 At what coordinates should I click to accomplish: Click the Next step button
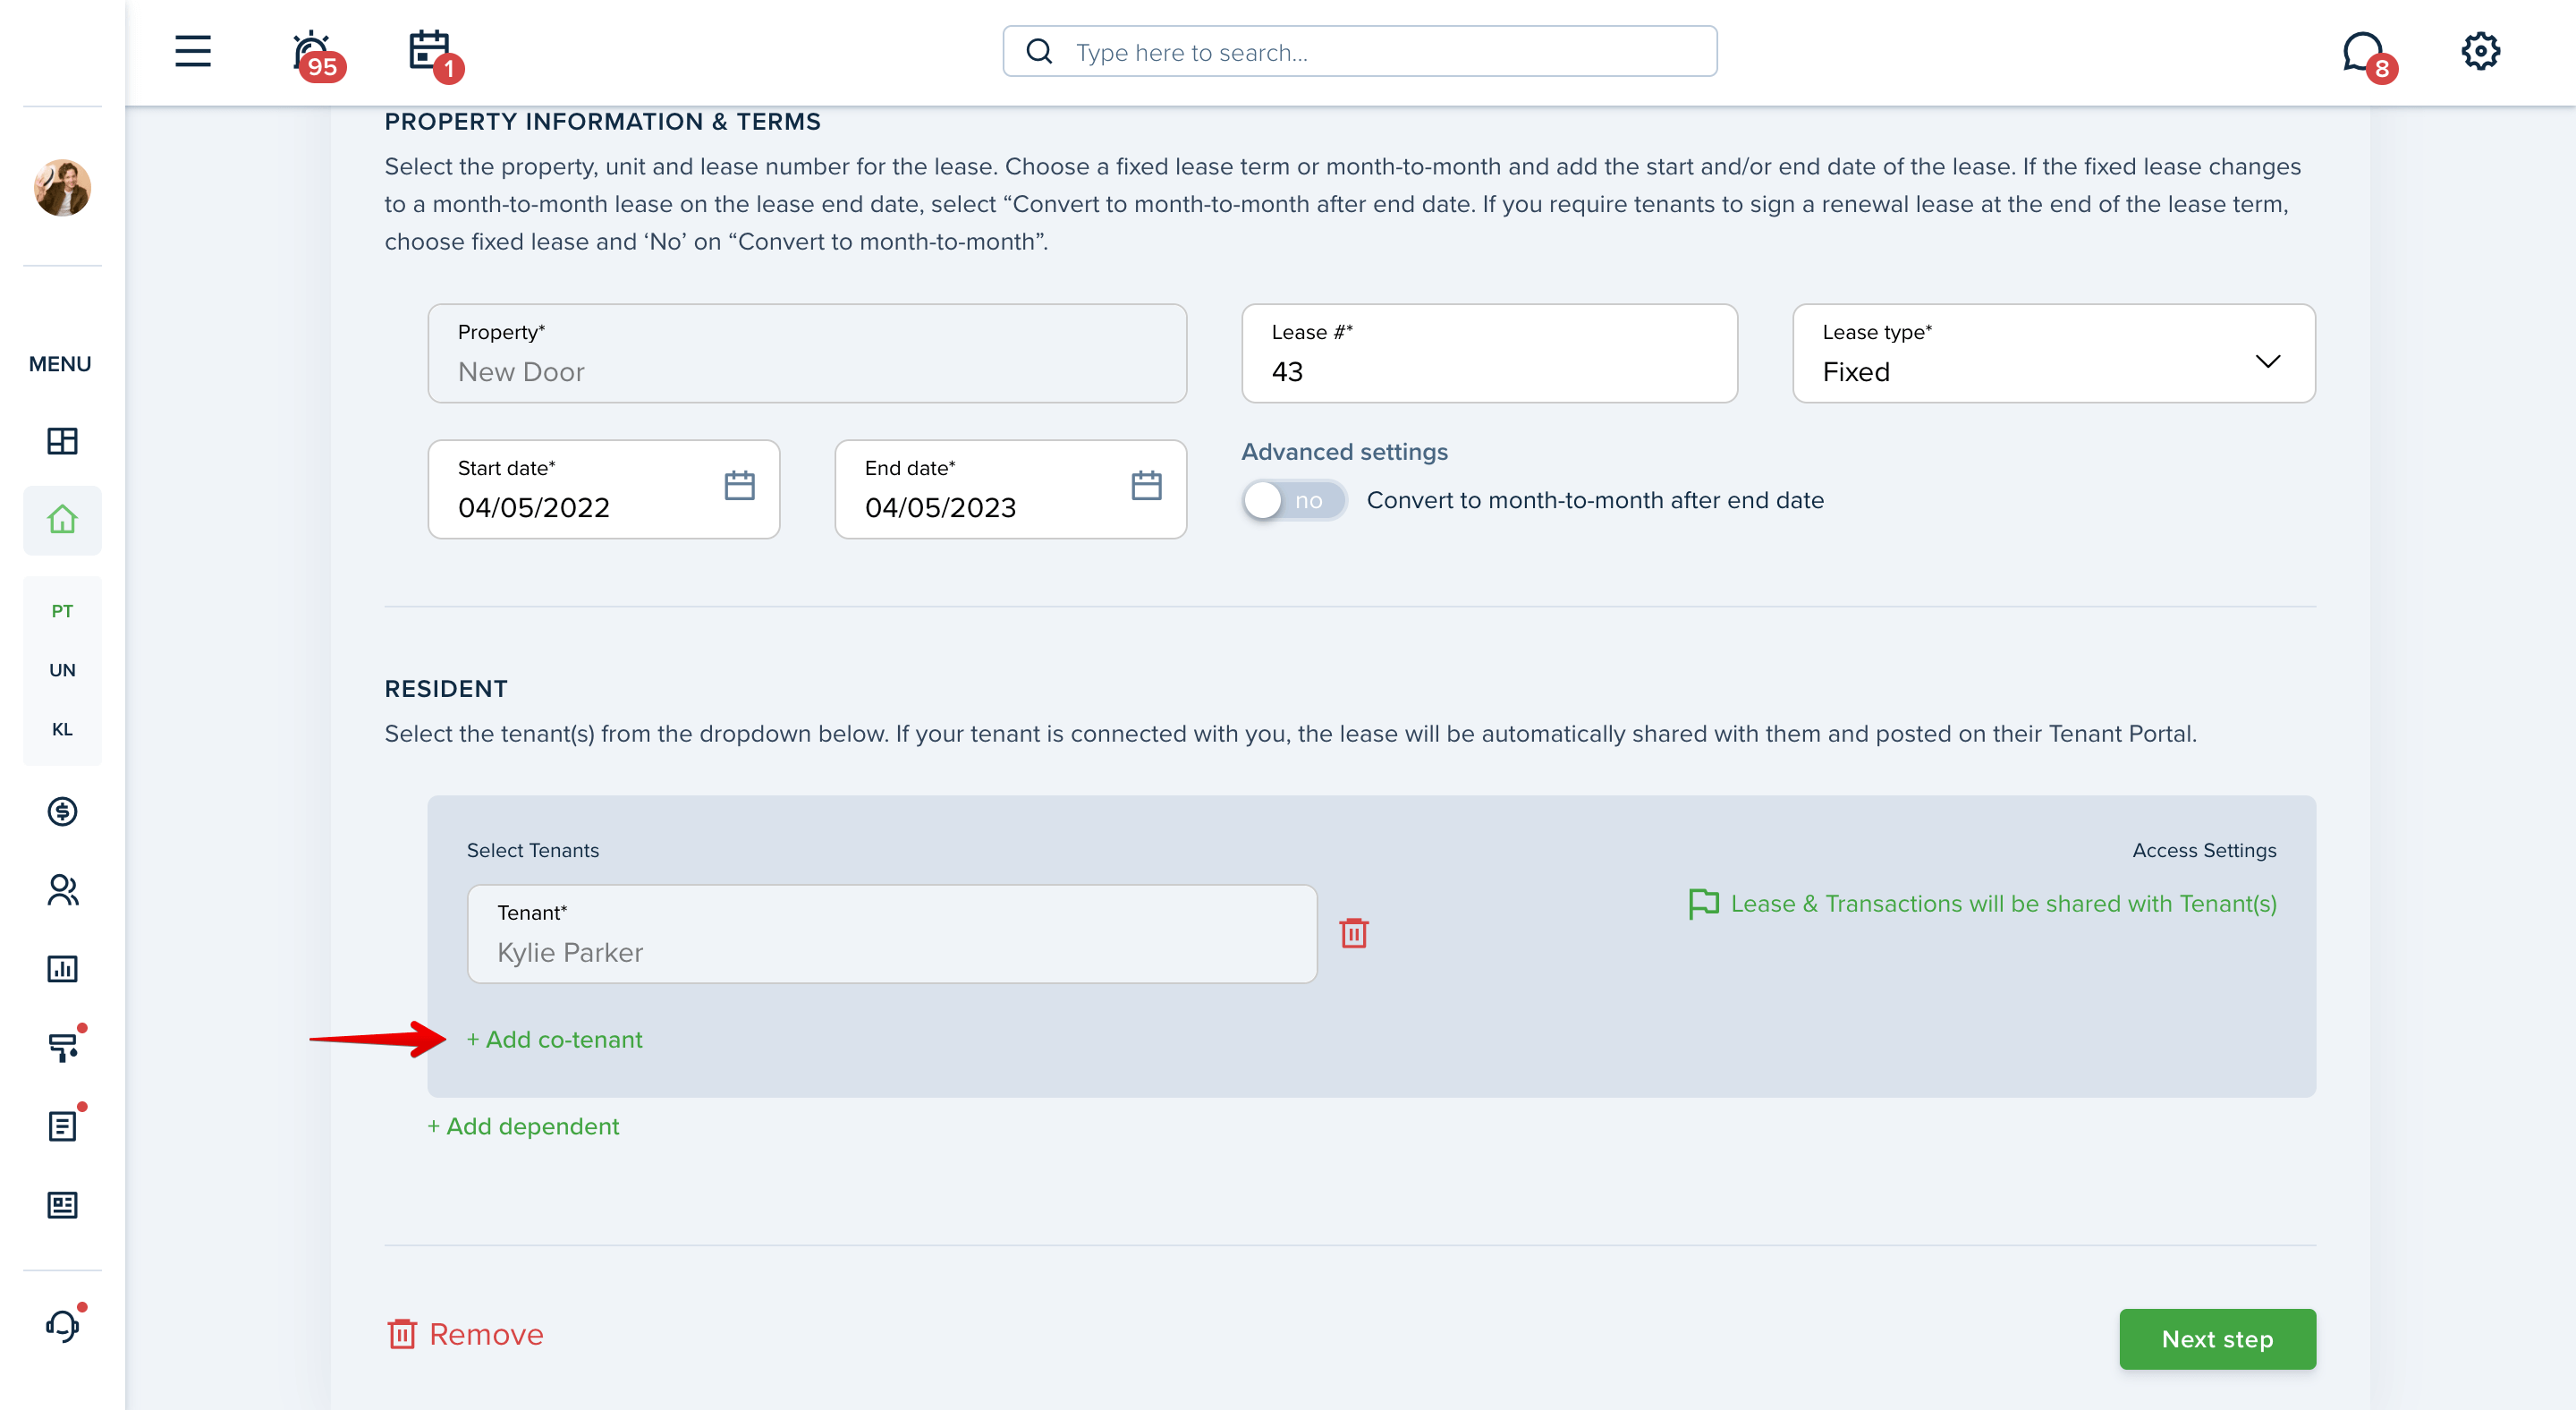pyautogui.click(x=2217, y=1339)
